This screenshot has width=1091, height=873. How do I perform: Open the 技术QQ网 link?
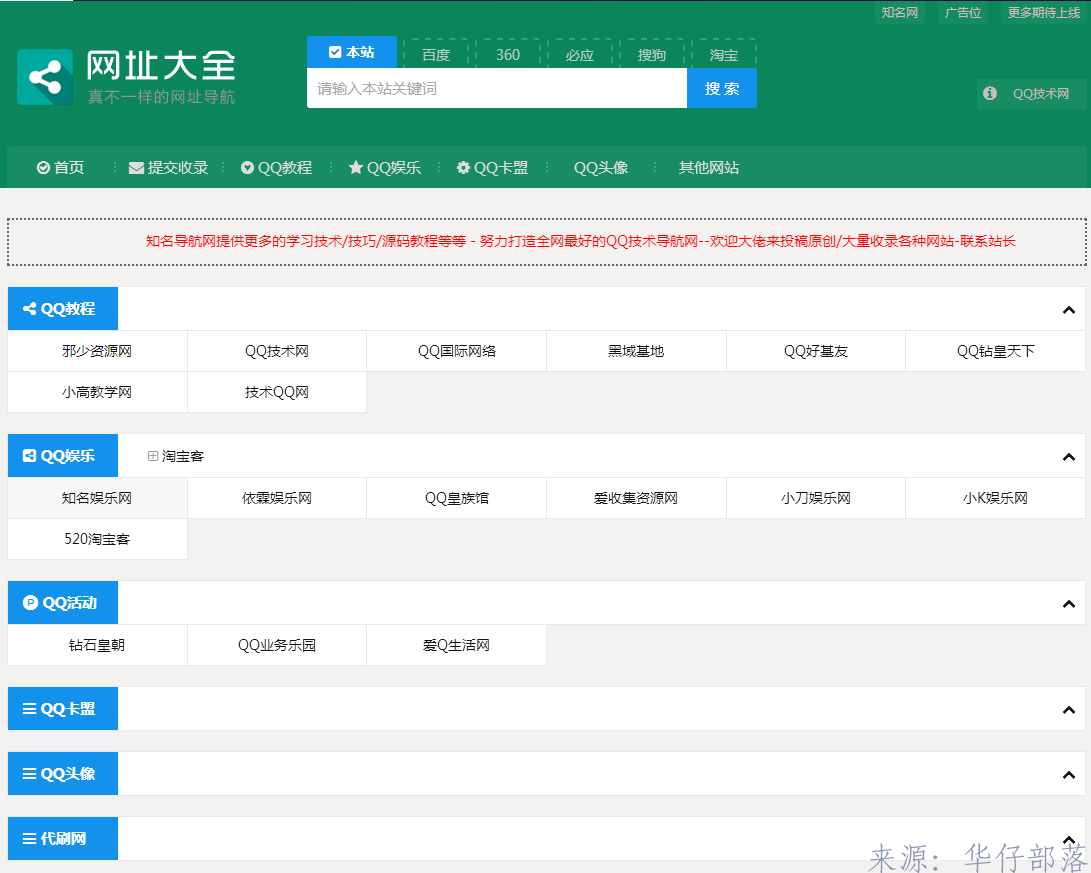(277, 392)
